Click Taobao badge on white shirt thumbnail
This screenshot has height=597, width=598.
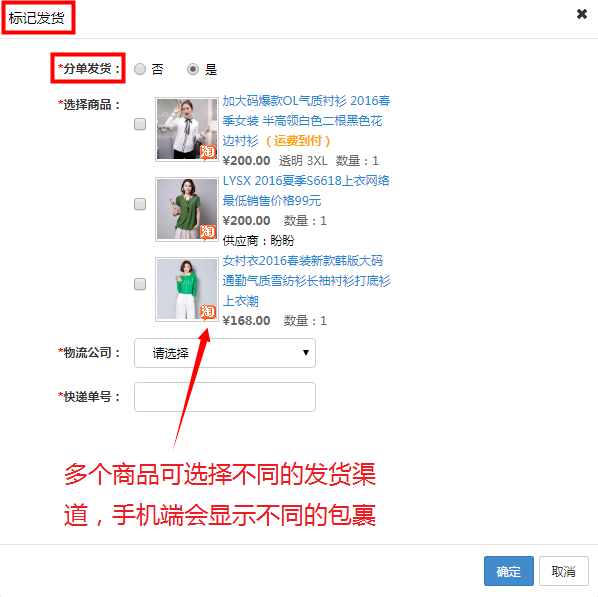[208, 152]
